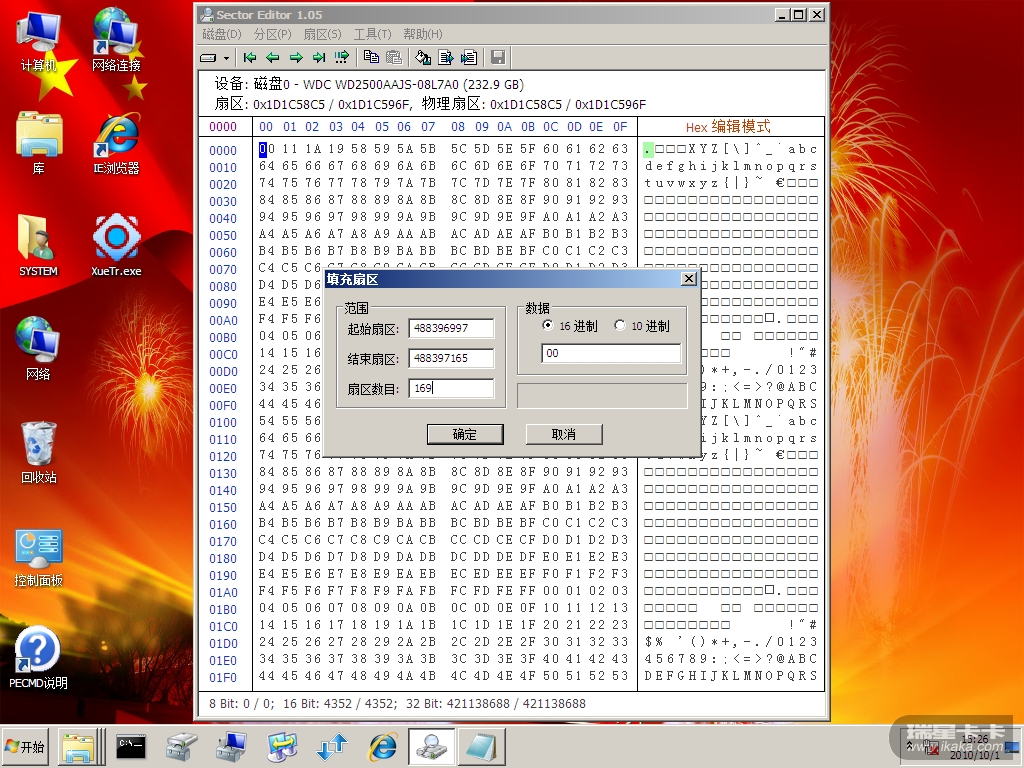
Task: Click the 结束扇区 input field
Action: [451, 358]
